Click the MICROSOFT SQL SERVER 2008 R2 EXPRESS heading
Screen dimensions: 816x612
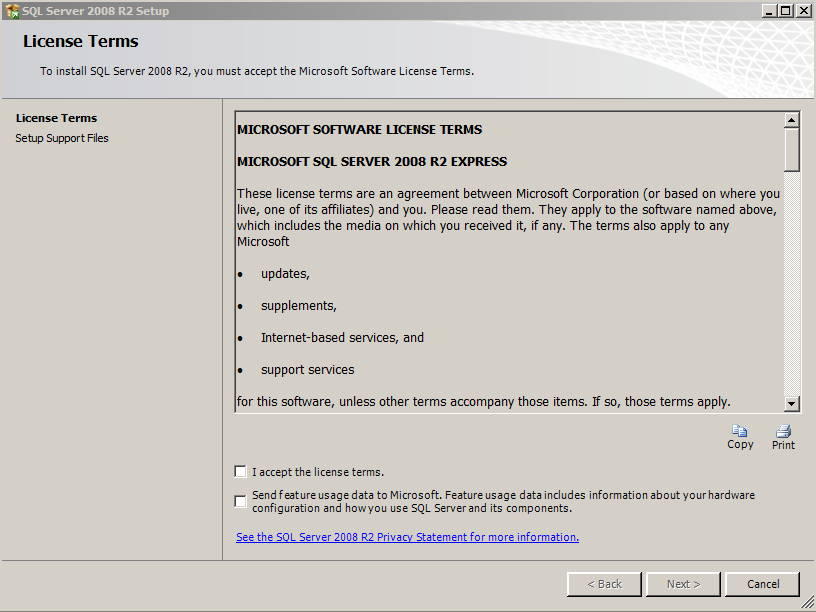pyautogui.click(x=372, y=161)
